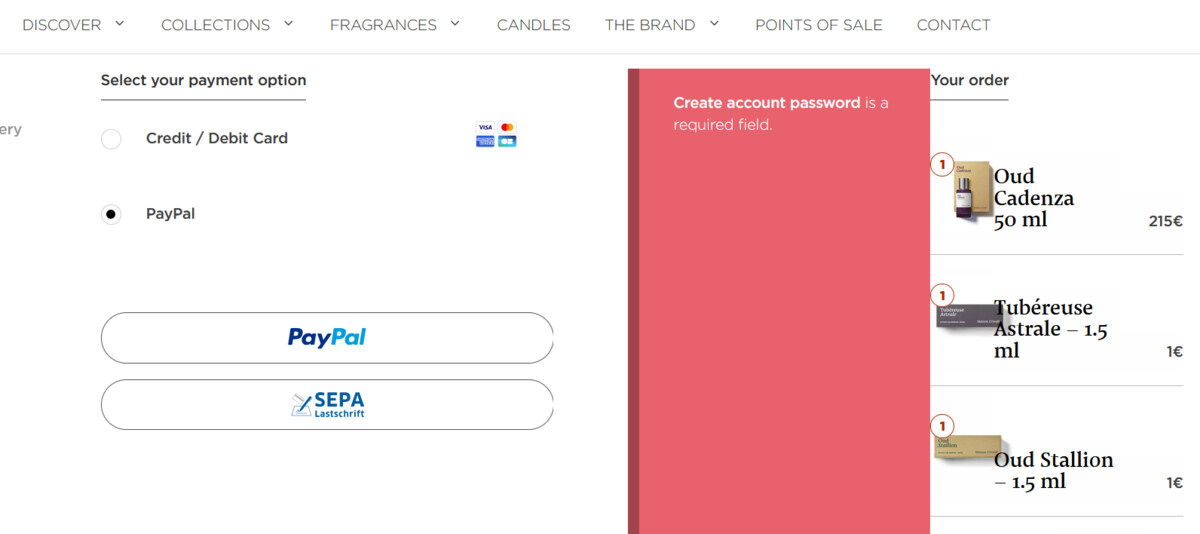Open the CANDLES menu item
The width and height of the screenshot is (1200, 534).
(534, 25)
